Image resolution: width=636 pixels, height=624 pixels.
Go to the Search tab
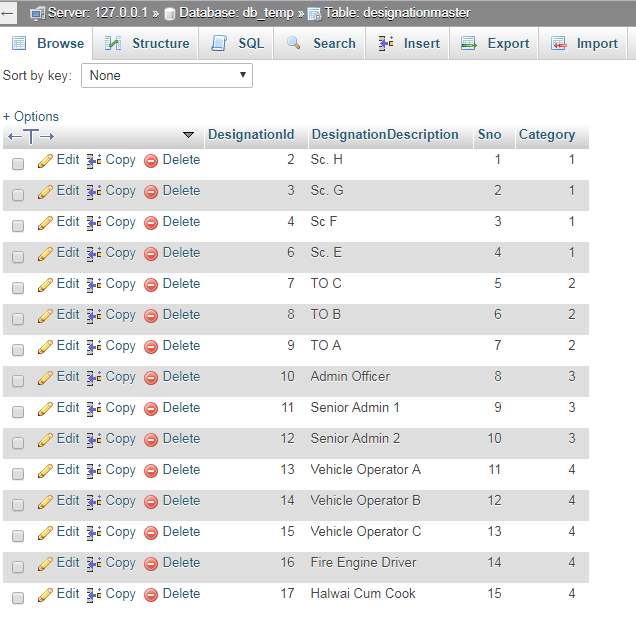pyautogui.click(x=320, y=43)
